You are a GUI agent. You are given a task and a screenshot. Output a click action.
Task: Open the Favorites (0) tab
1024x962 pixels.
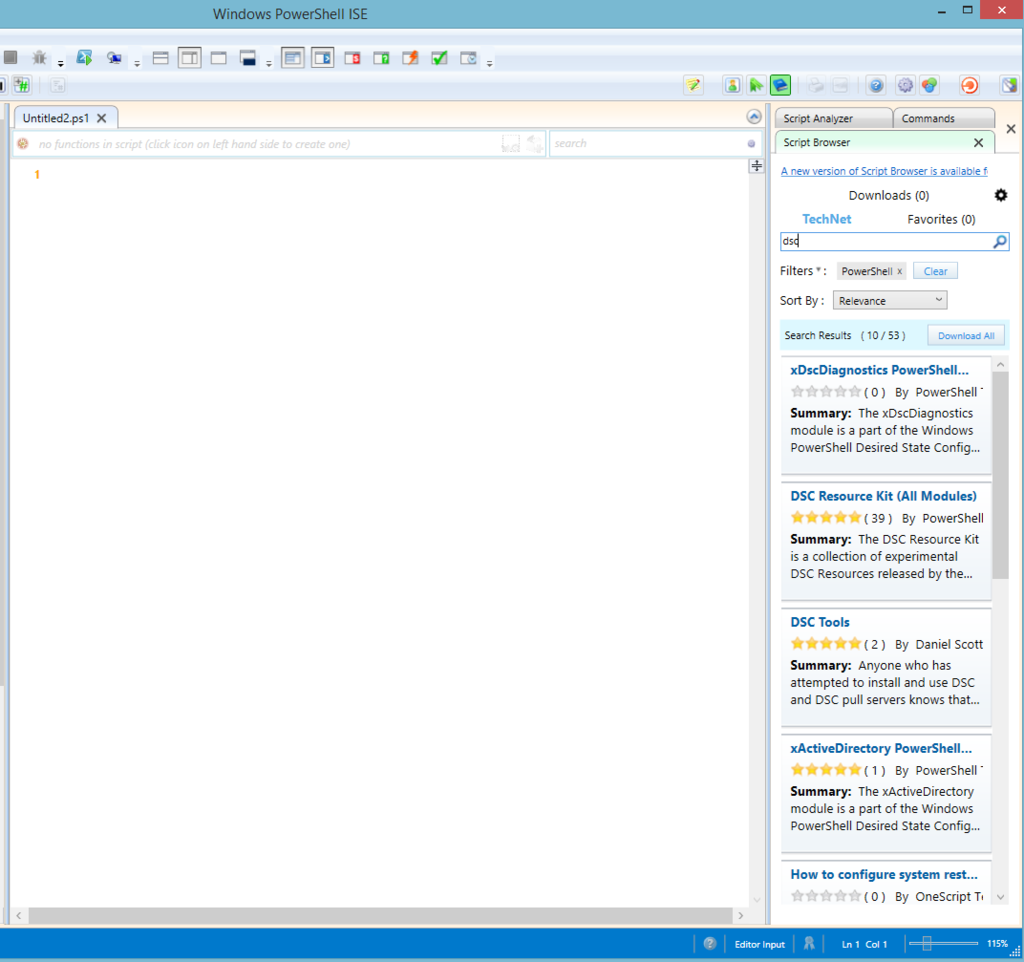(x=941, y=219)
